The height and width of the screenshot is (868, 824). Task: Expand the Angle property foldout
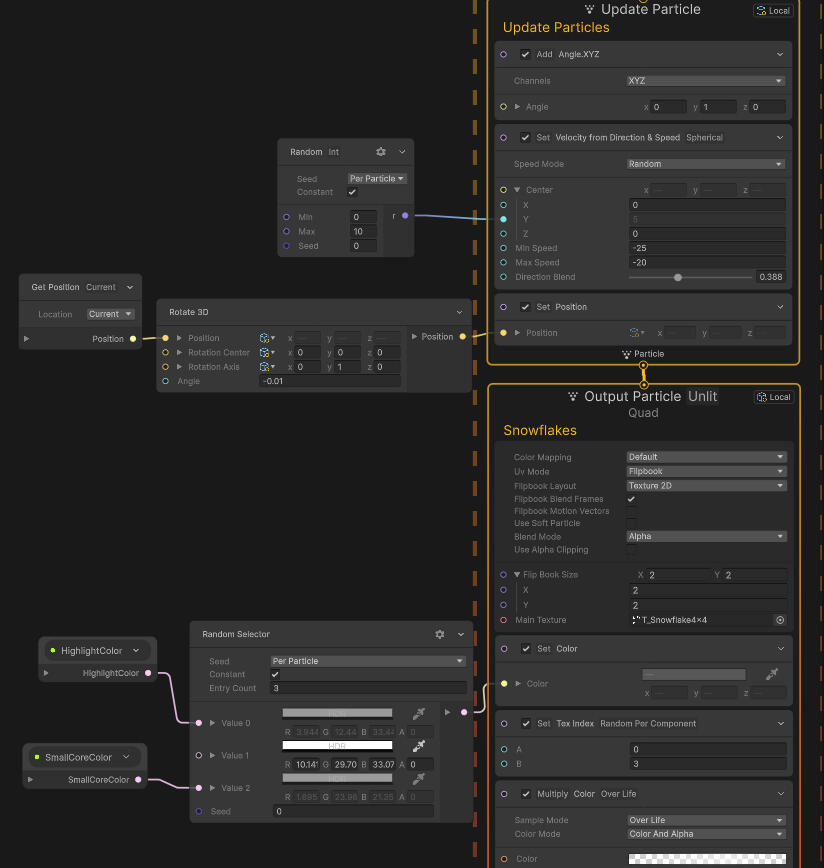518,107
